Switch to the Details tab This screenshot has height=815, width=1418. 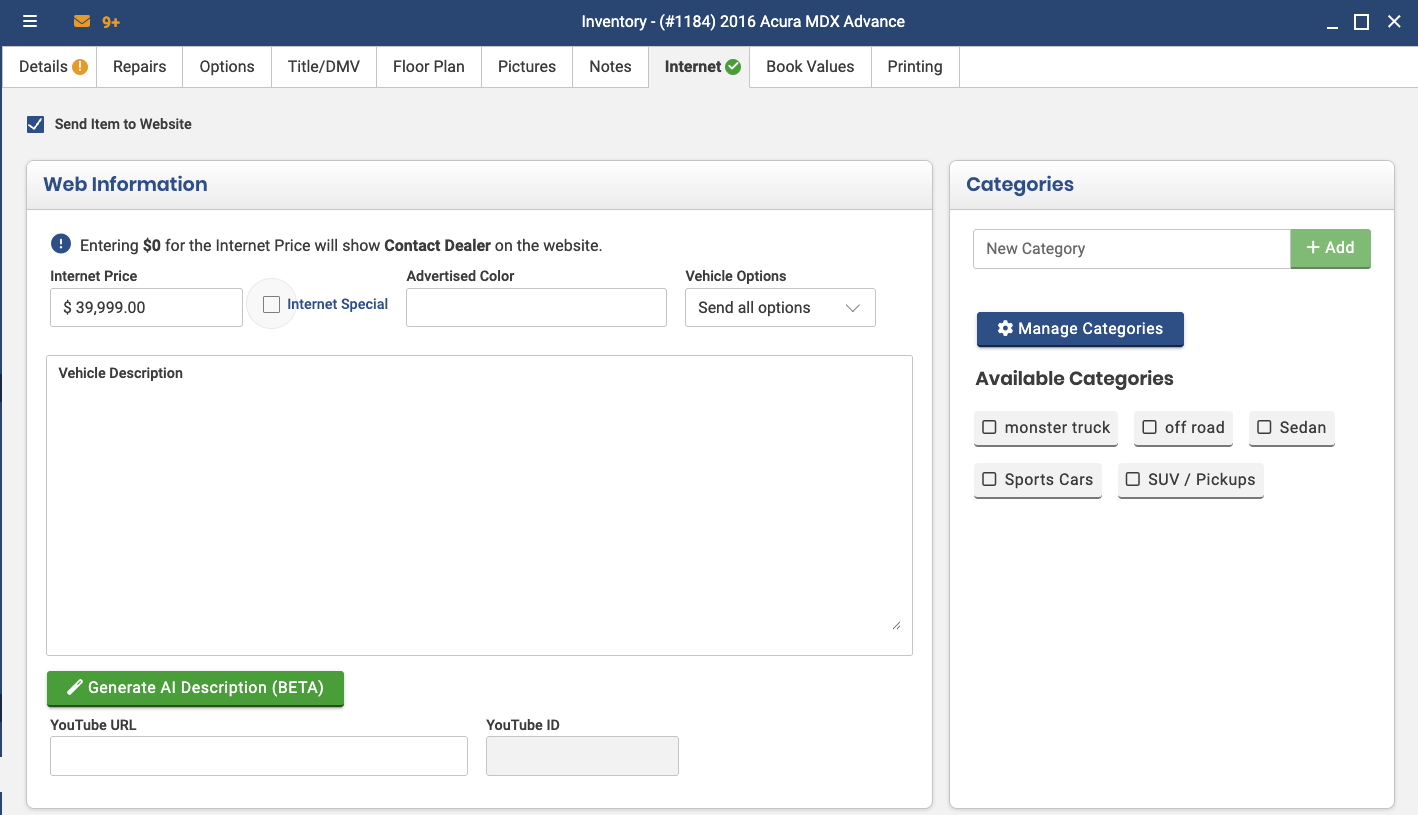[50, 67]
